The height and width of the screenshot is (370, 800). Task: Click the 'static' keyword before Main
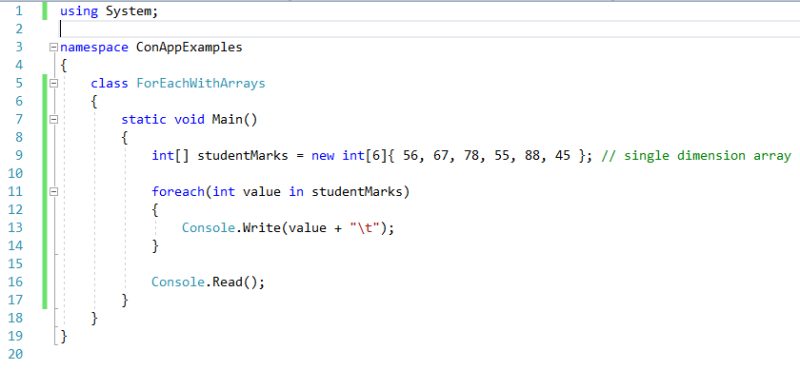pyautogui.click(x=143, y=119)
